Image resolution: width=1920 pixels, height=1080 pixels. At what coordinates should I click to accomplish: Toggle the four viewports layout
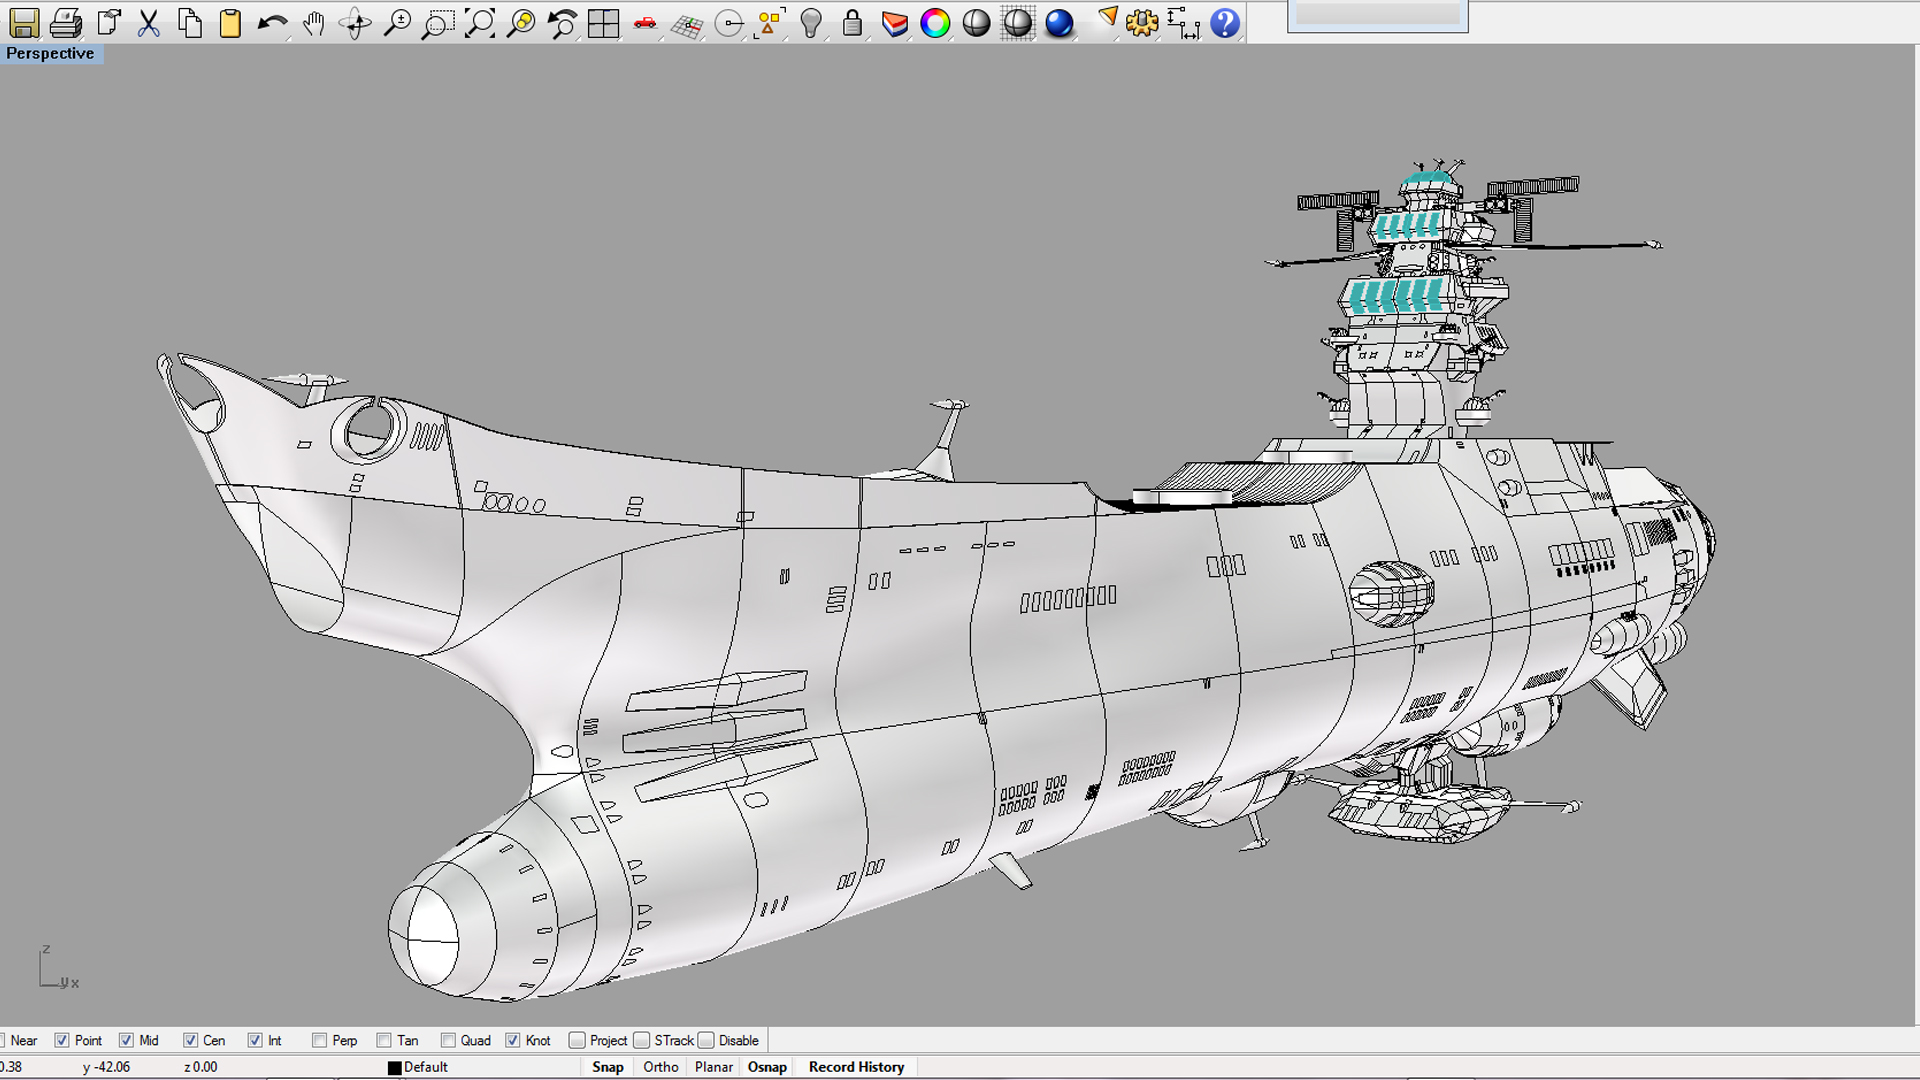(x=604, y=23)
